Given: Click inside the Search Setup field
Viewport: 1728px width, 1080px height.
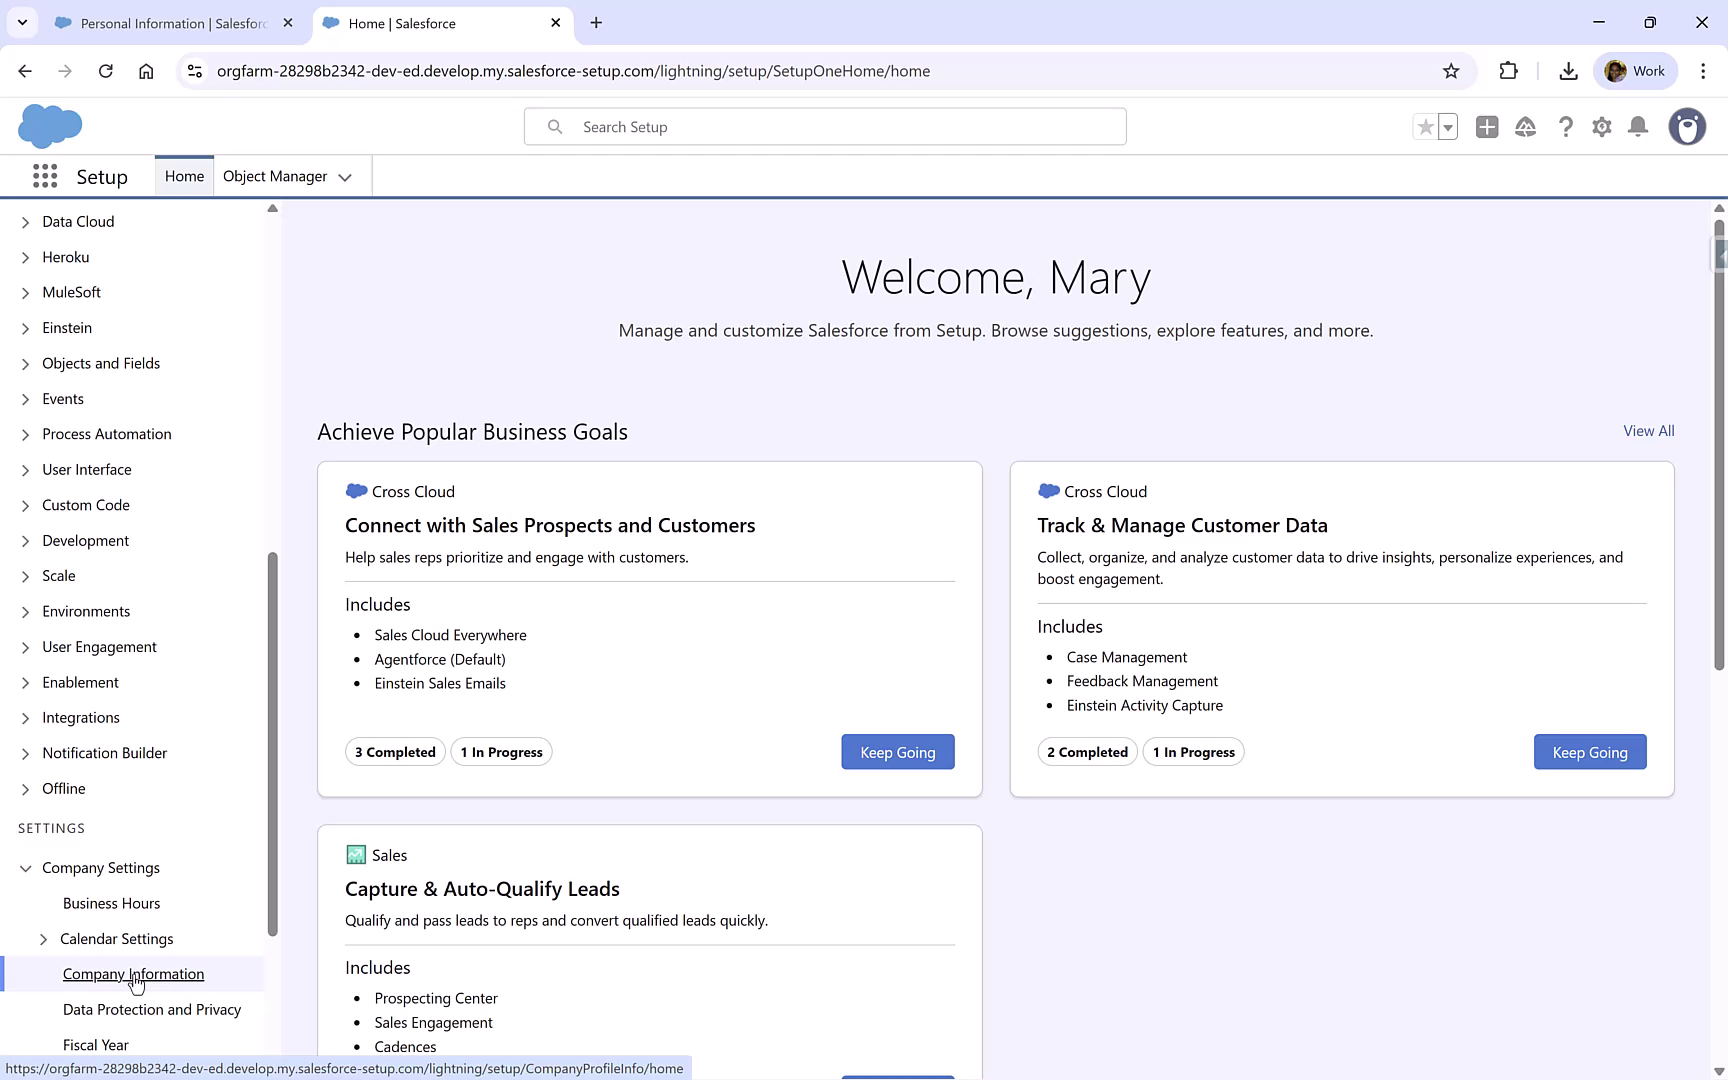Looking at the screenshot, I should [x=825, y=126].
